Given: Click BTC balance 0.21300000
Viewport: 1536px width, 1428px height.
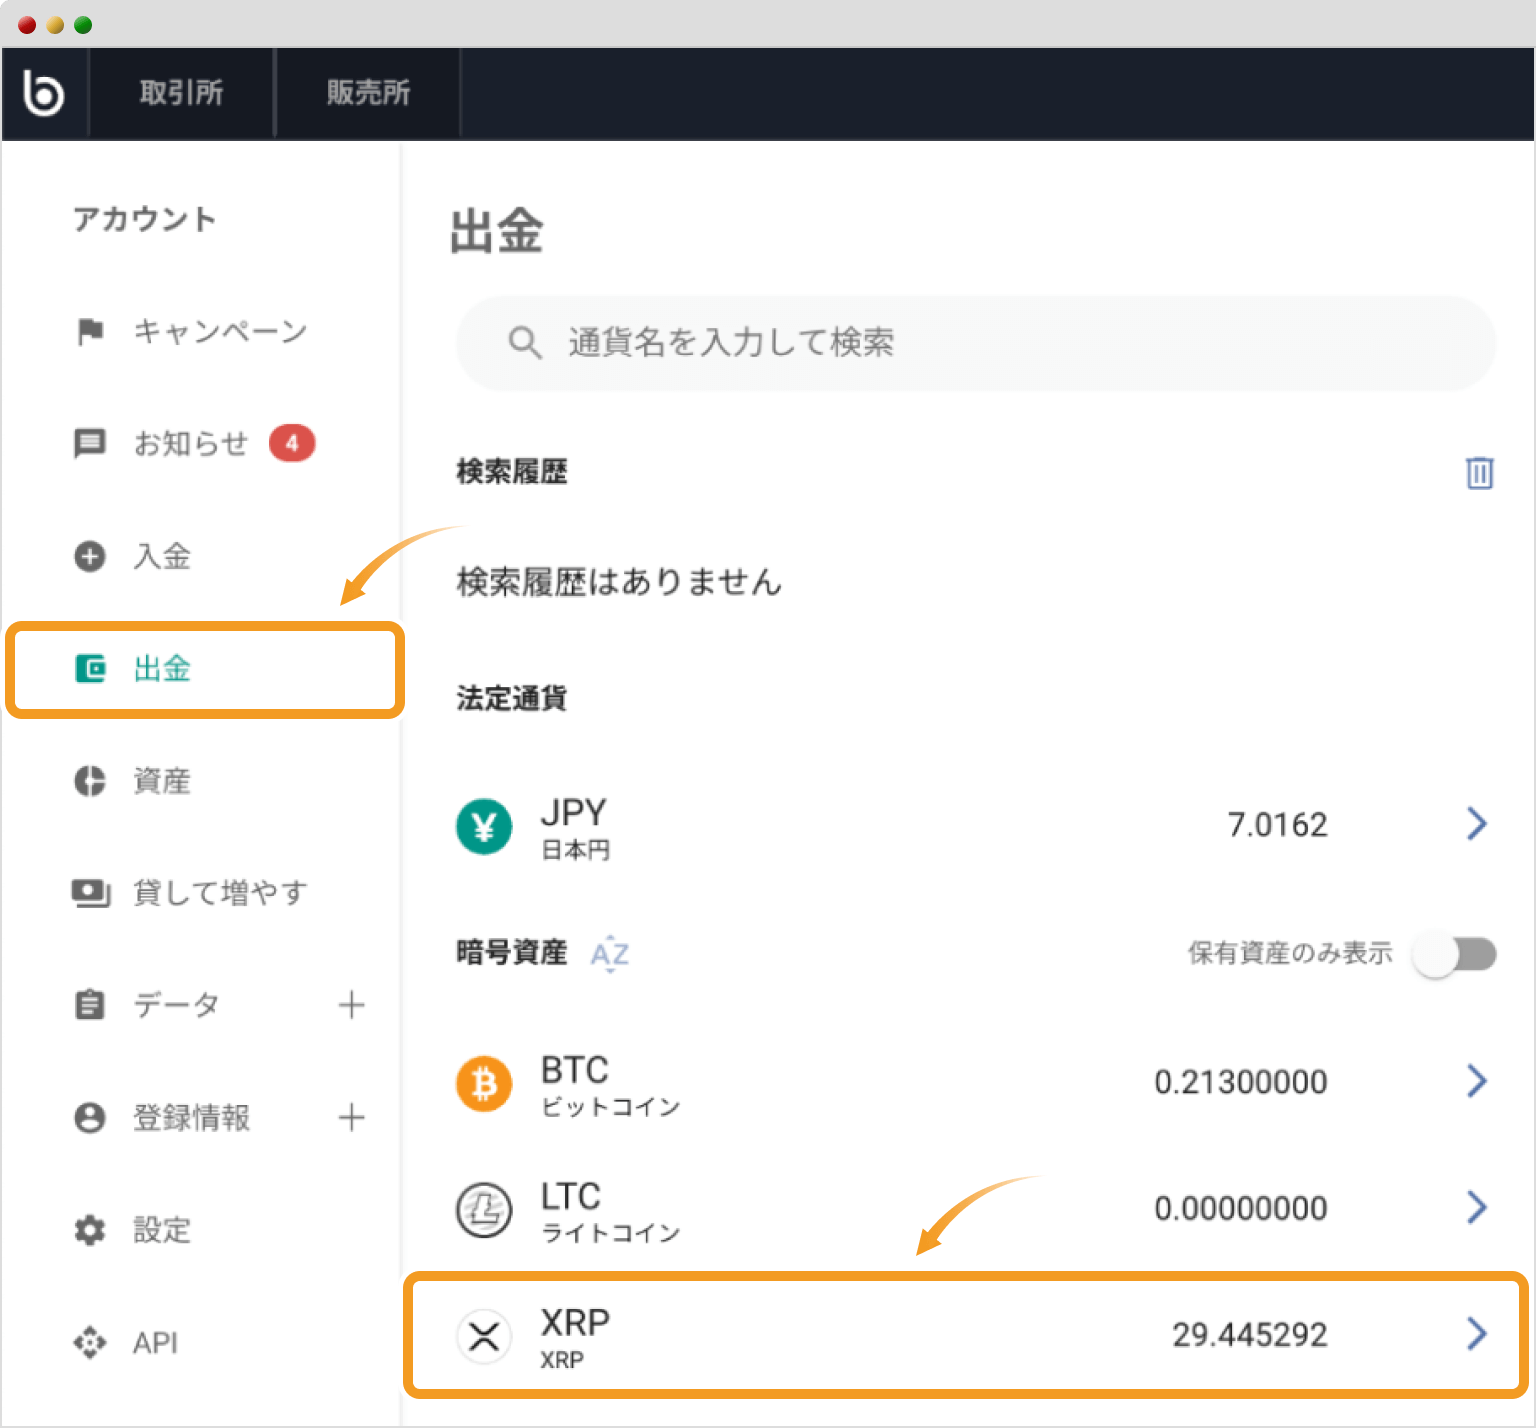Looking at the screenshot, I should (x=1241, y=1082).
